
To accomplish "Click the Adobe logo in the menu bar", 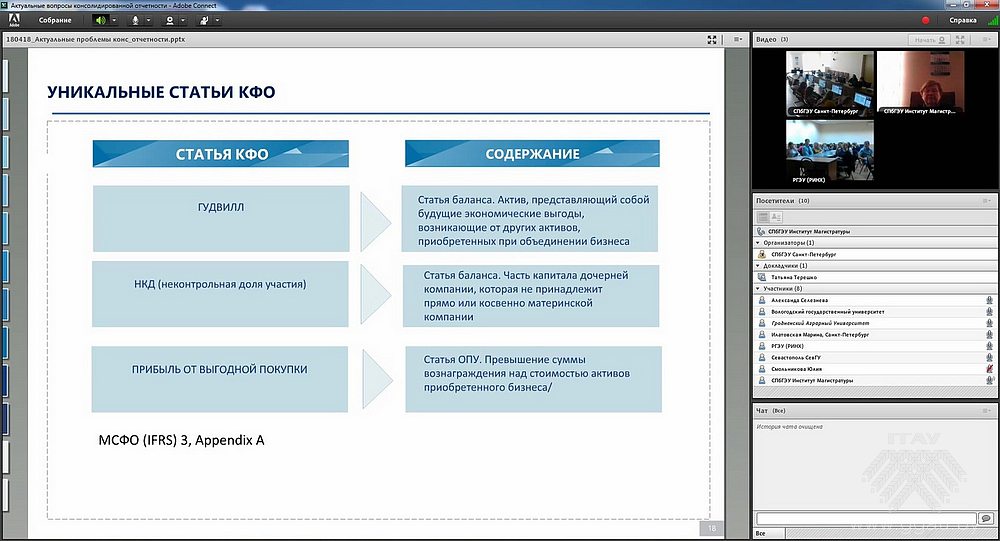I will pyautogui.click(x=13, y=20).
